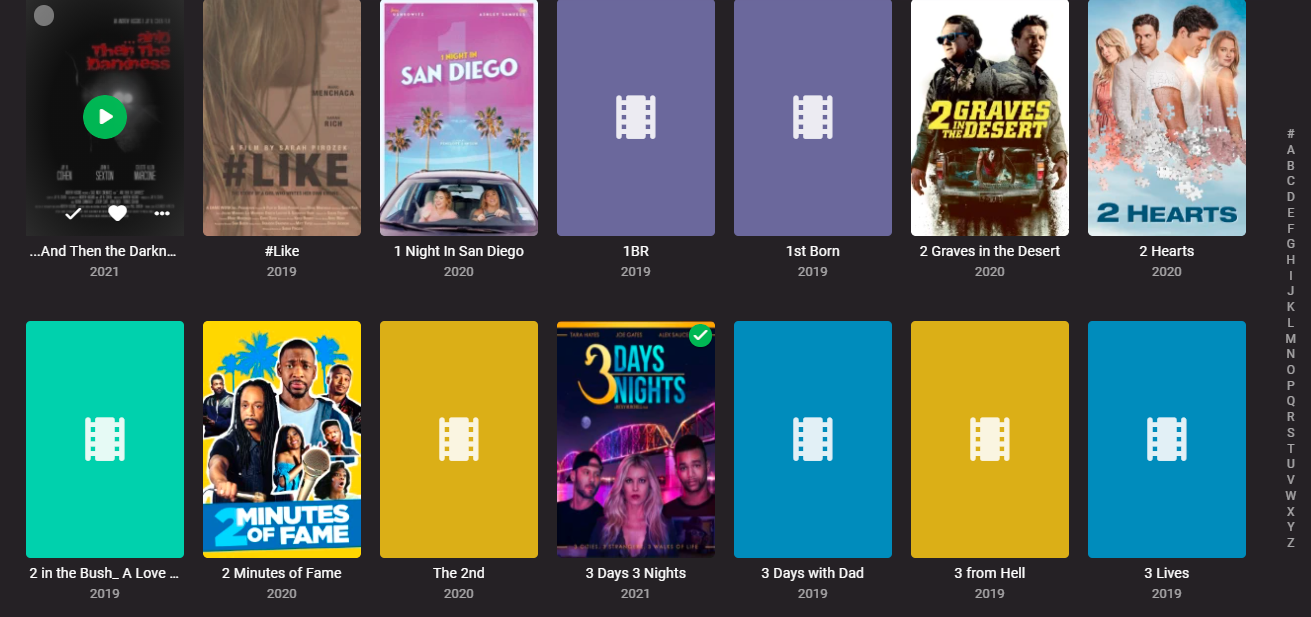
Task: Click the 1BR title link
Action: point(636,251)
